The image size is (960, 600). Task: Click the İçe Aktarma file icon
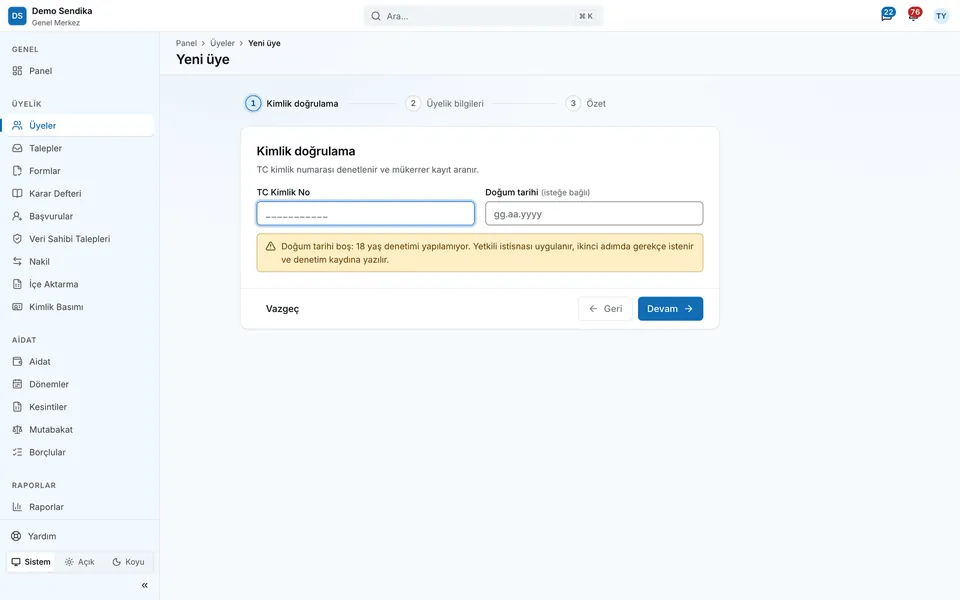(x=17, y=284)
